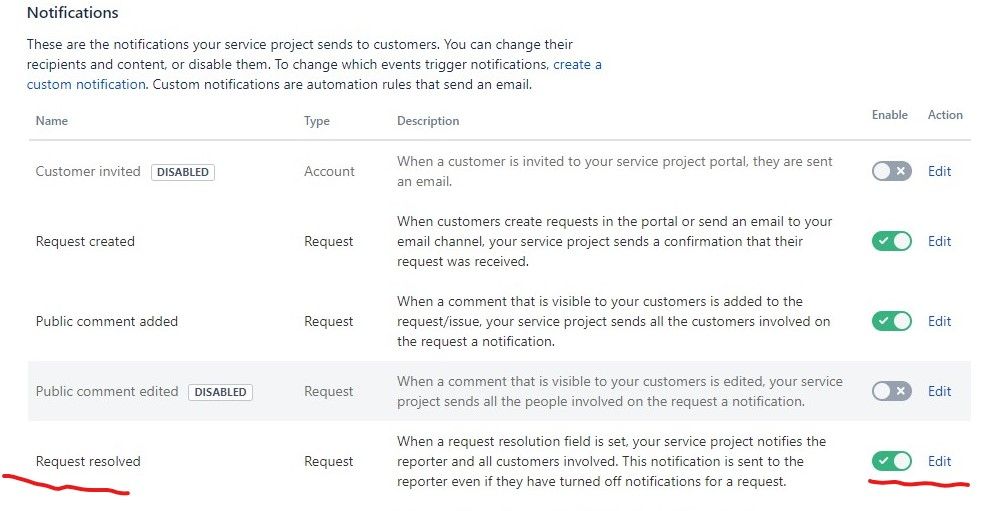Open Edit for Public comment edited
Viewport: 985px width, 511px height.
pyautogui.click(x=939, y=391)
